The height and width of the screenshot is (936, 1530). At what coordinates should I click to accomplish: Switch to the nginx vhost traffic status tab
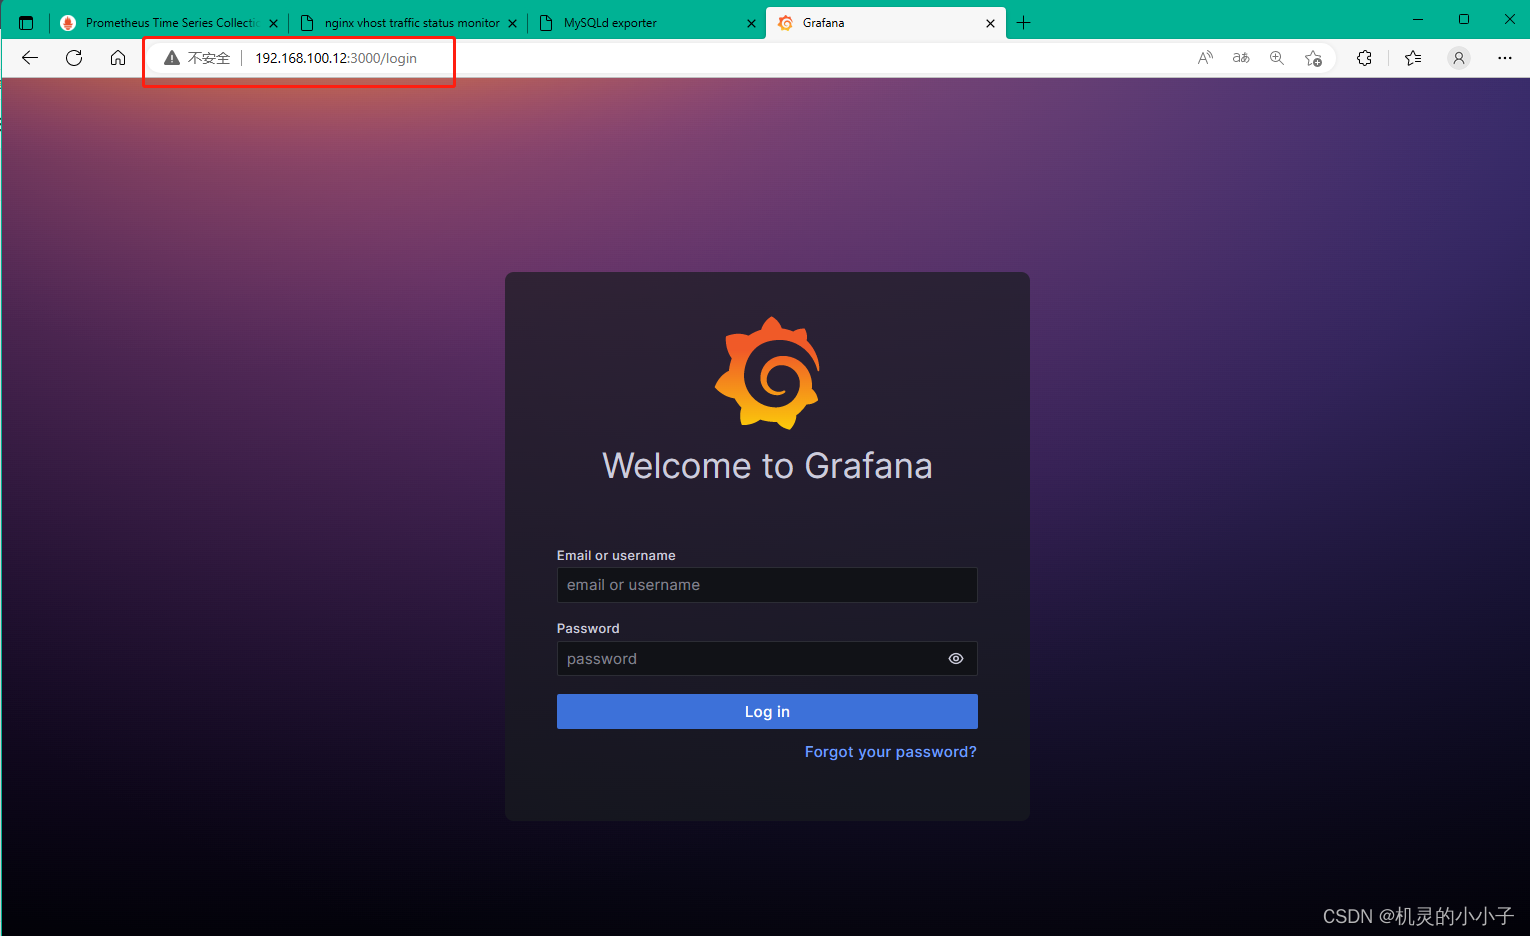[x=410, y=23]
